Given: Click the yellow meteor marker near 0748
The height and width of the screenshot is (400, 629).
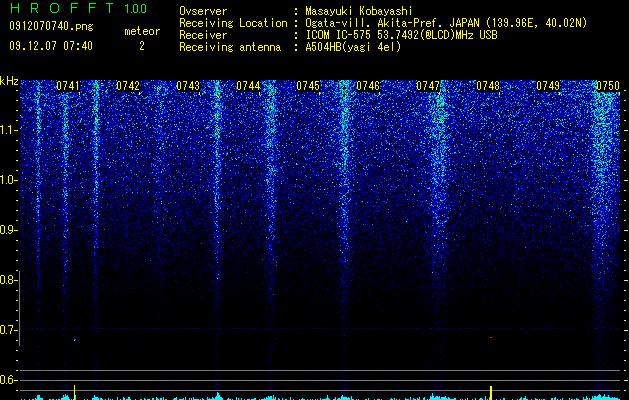Looking at the screenshot, I should [491, 393].
